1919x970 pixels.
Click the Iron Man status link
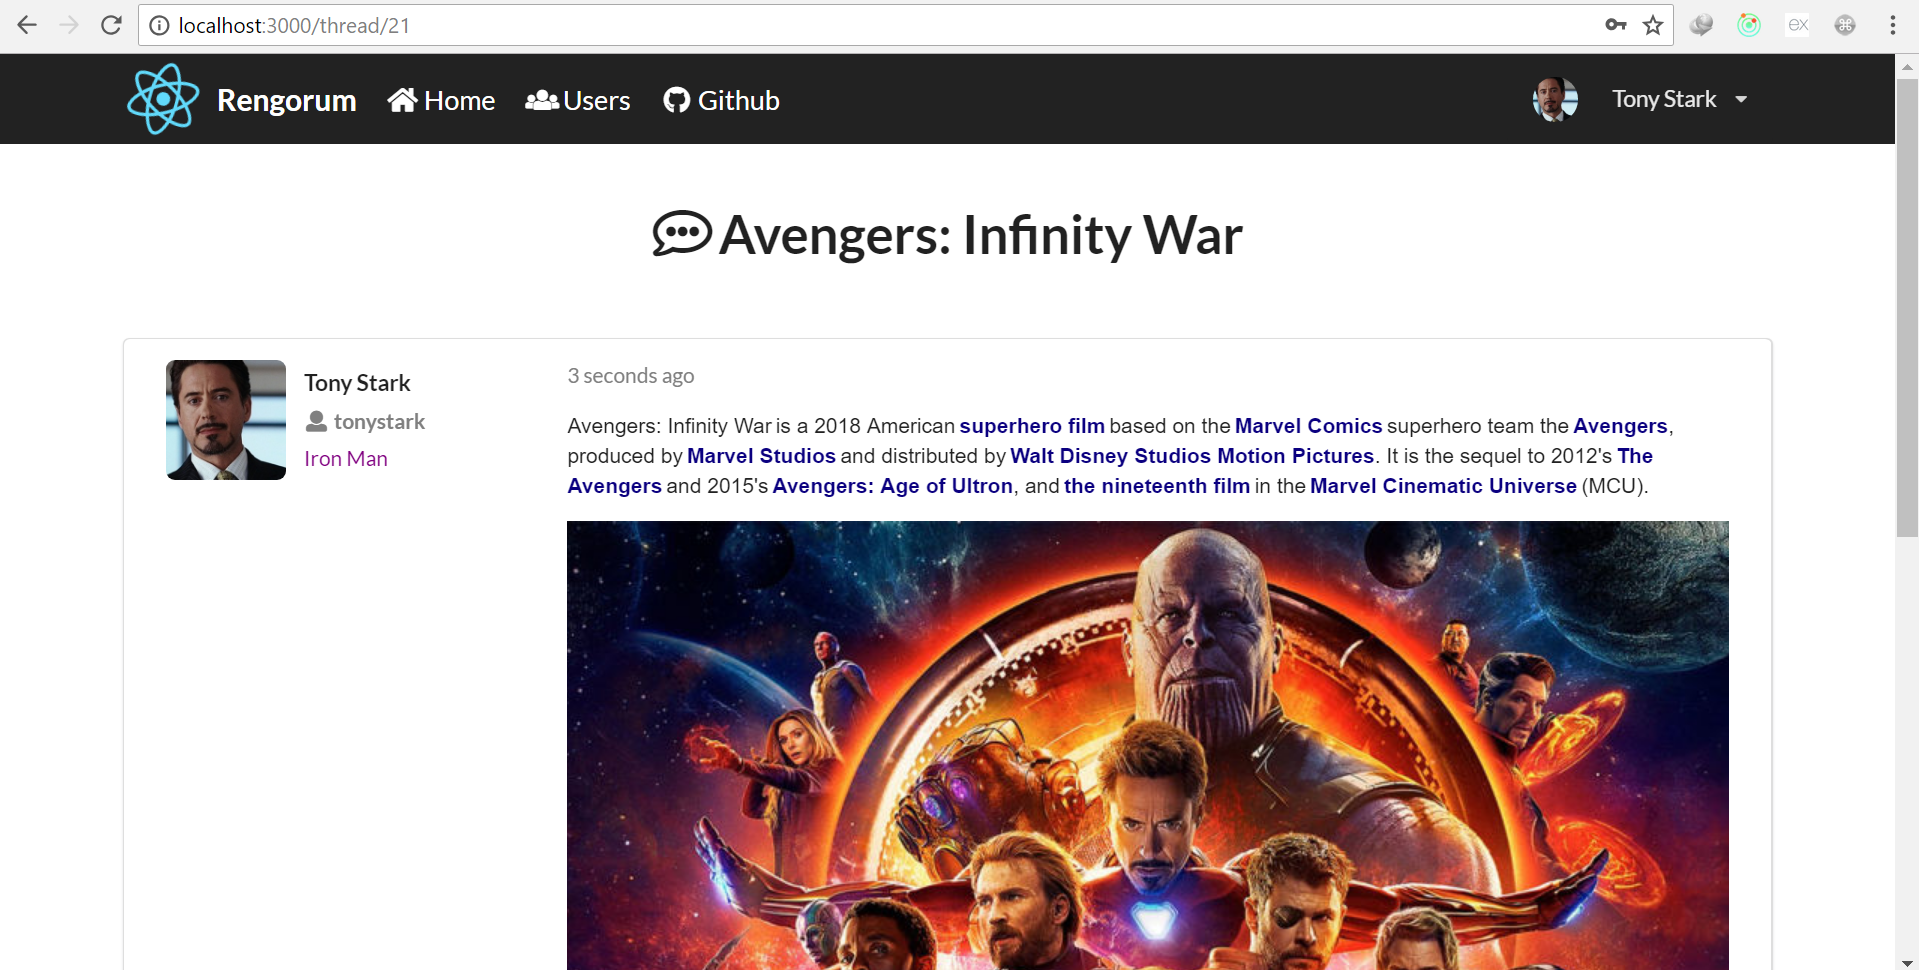coord(346,459)
